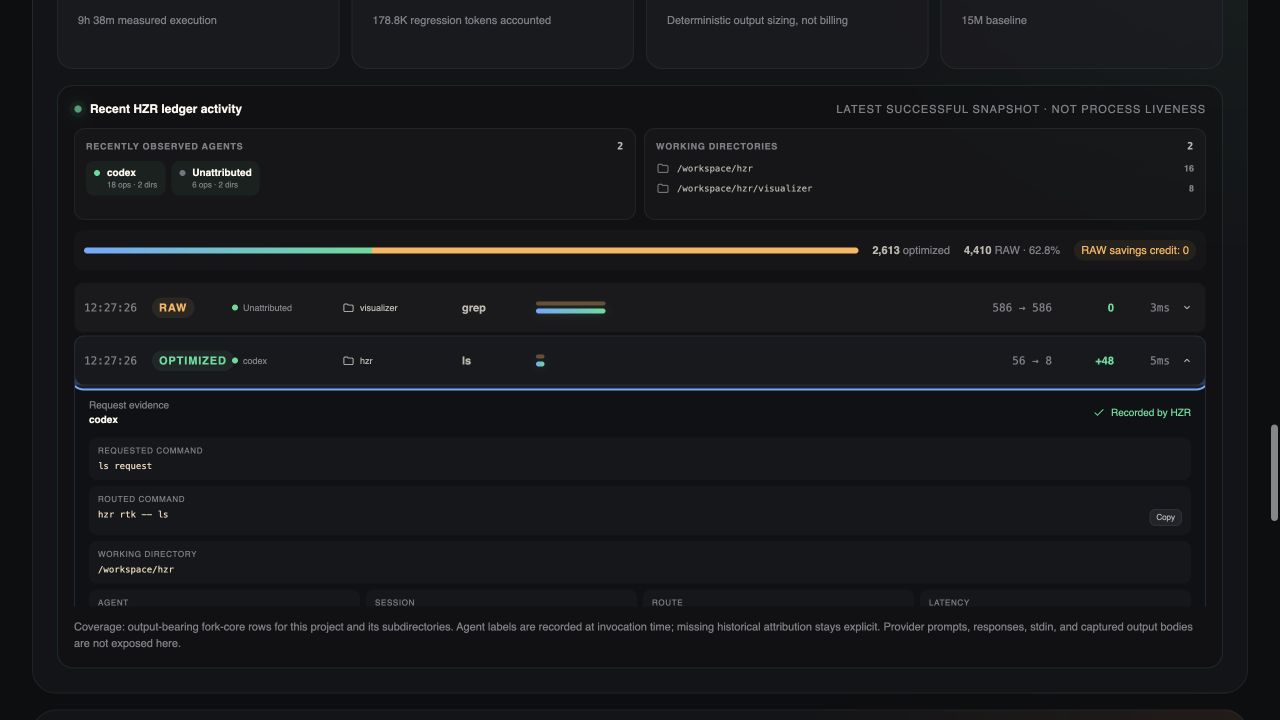1280x720 pixels.
Task: Click the +48 savings value
Action: pyautogui.click(x=1104, y=361)
